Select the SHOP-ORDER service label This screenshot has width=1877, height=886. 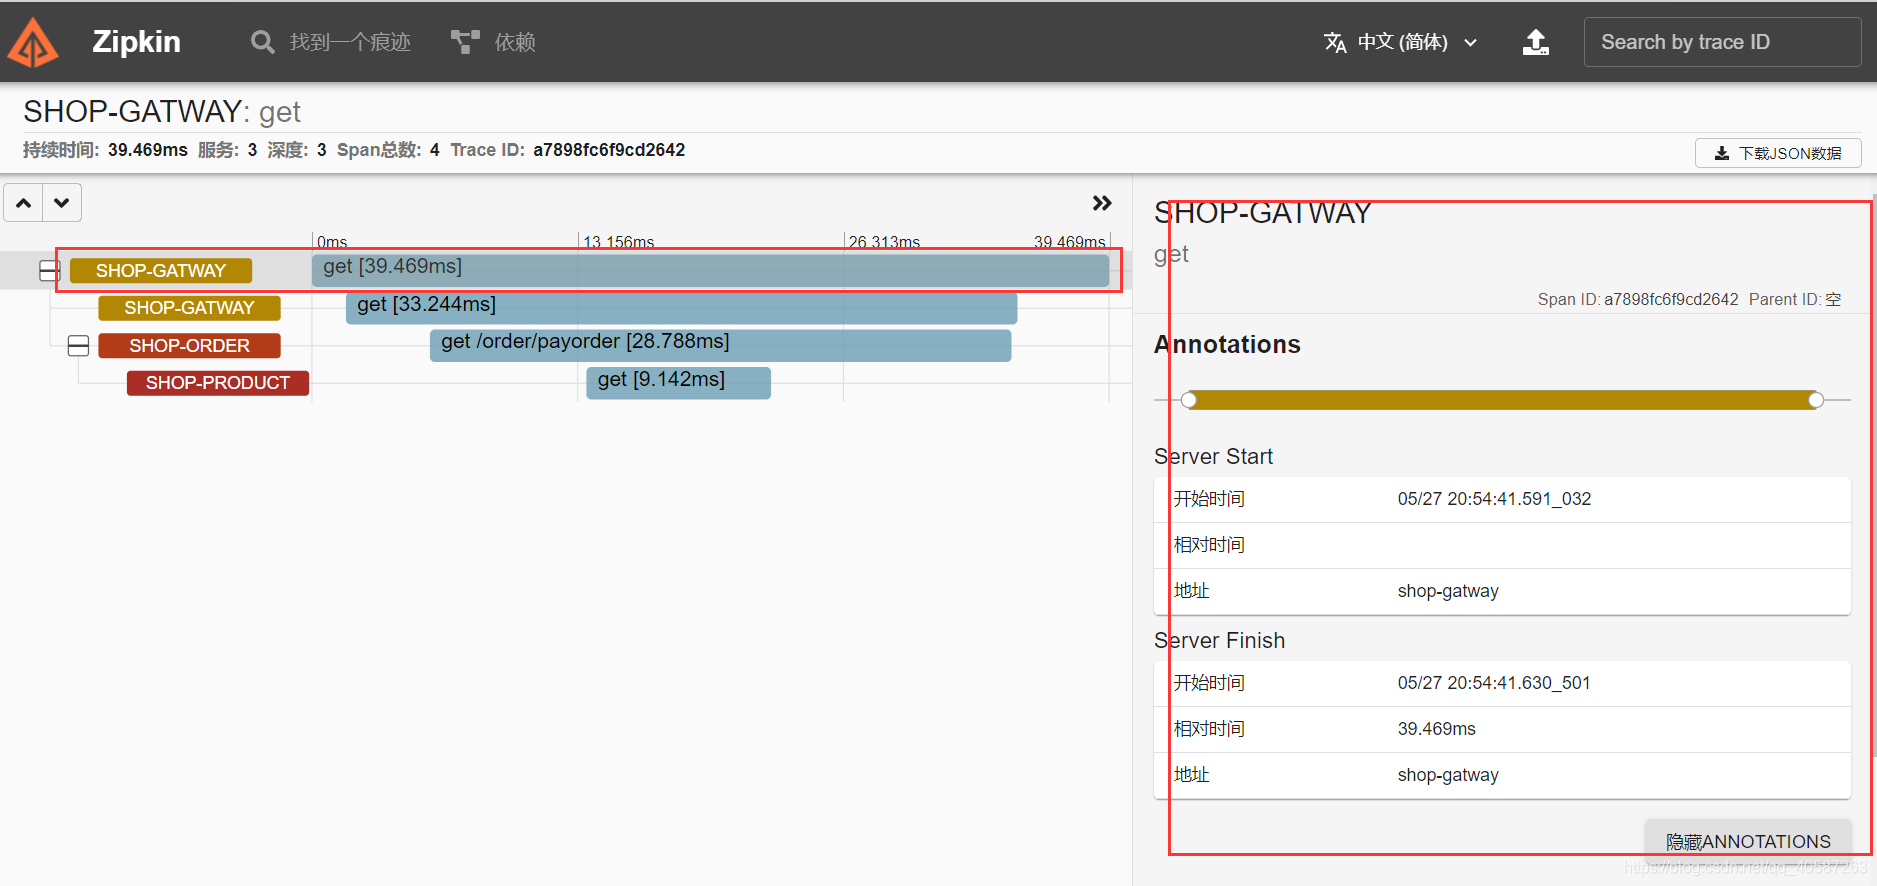click(189, 346)
